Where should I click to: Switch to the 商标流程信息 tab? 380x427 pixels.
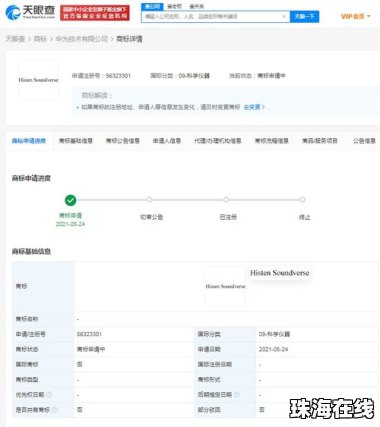tap(271, 141)
